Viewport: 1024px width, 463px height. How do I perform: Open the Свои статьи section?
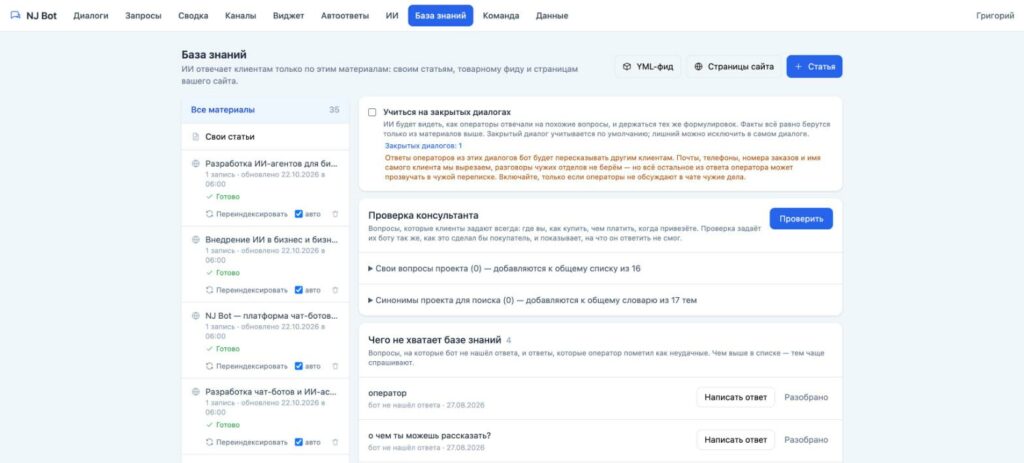tap(265, 136)
